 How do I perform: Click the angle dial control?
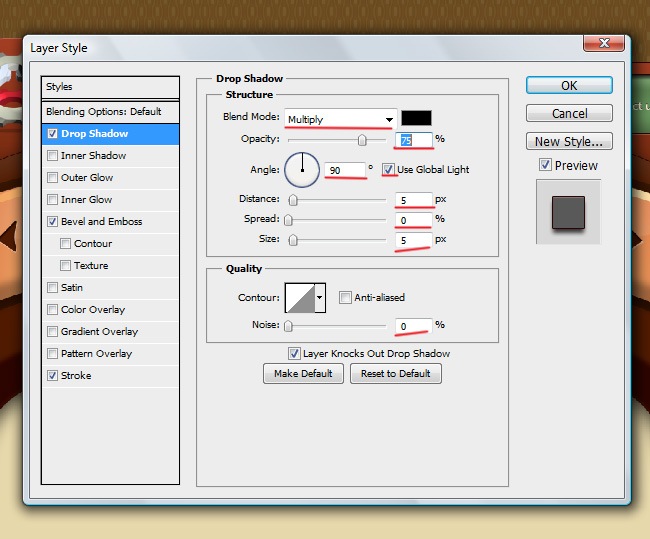pyautogui.click(x=301, y=170)
